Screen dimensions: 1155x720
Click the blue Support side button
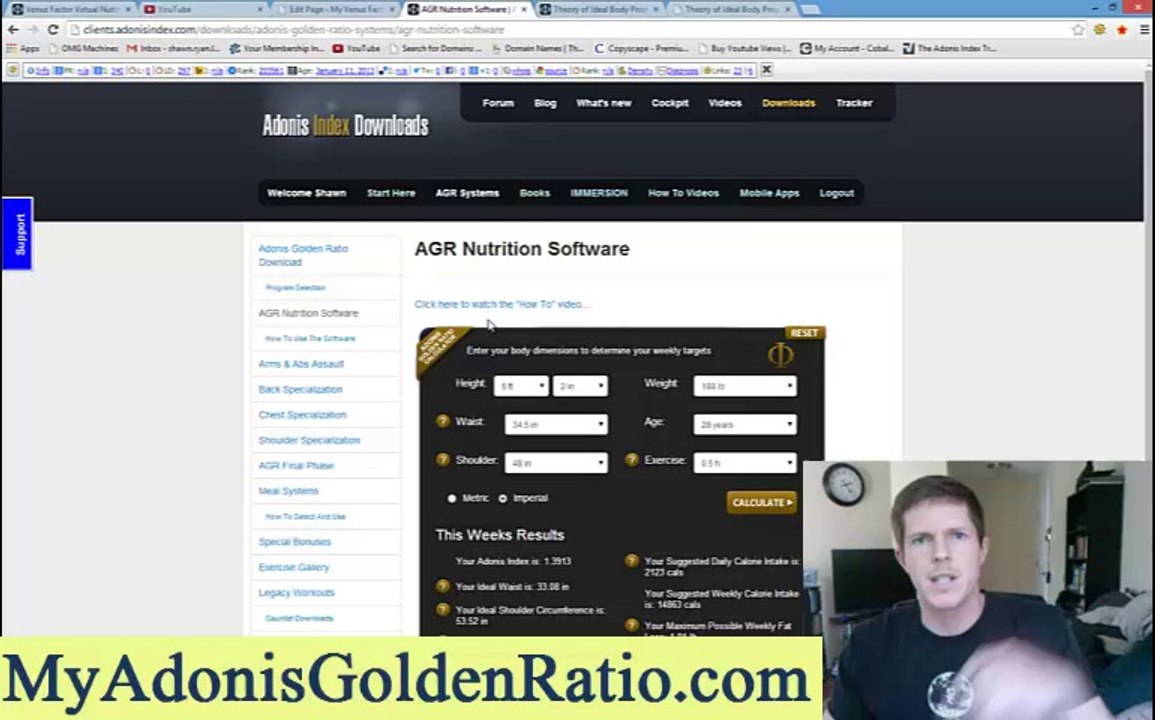18,234
